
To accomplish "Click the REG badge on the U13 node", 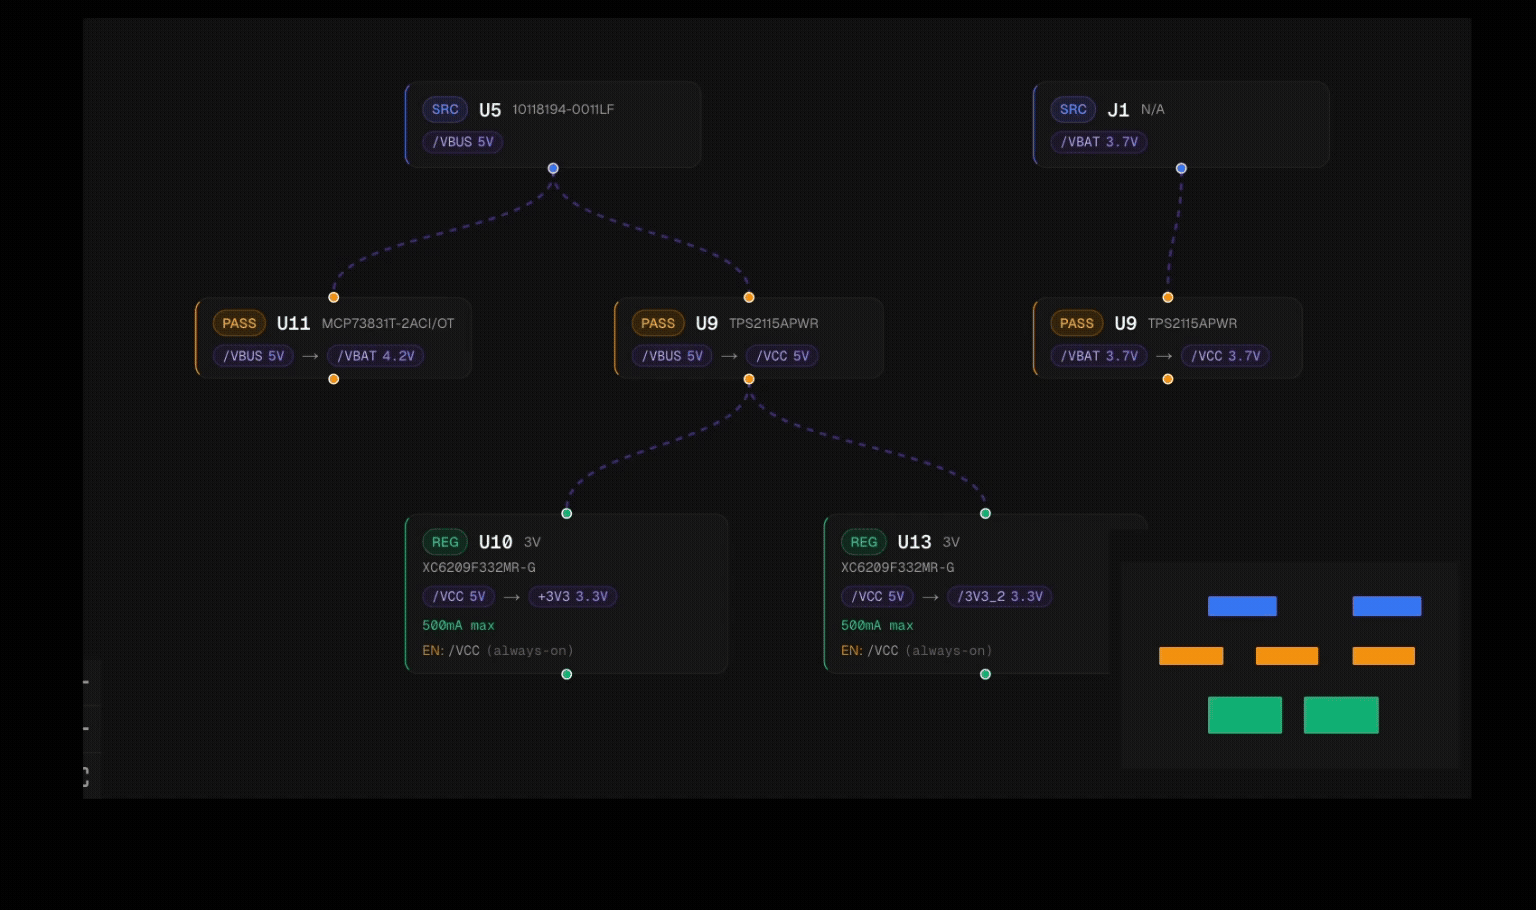I will 863,542.
